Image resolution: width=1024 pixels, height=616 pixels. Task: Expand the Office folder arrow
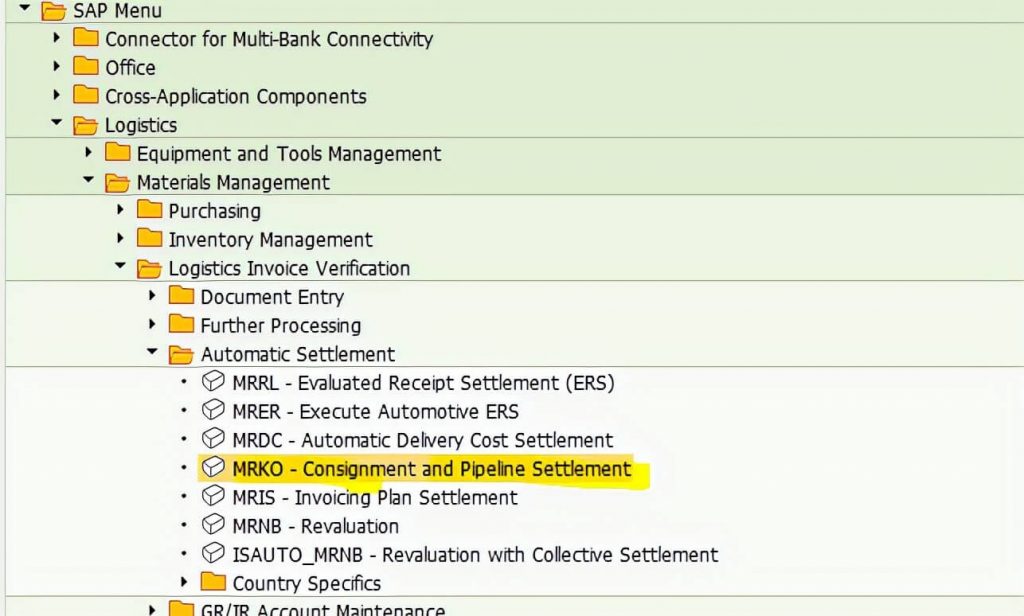pos(57,66)
